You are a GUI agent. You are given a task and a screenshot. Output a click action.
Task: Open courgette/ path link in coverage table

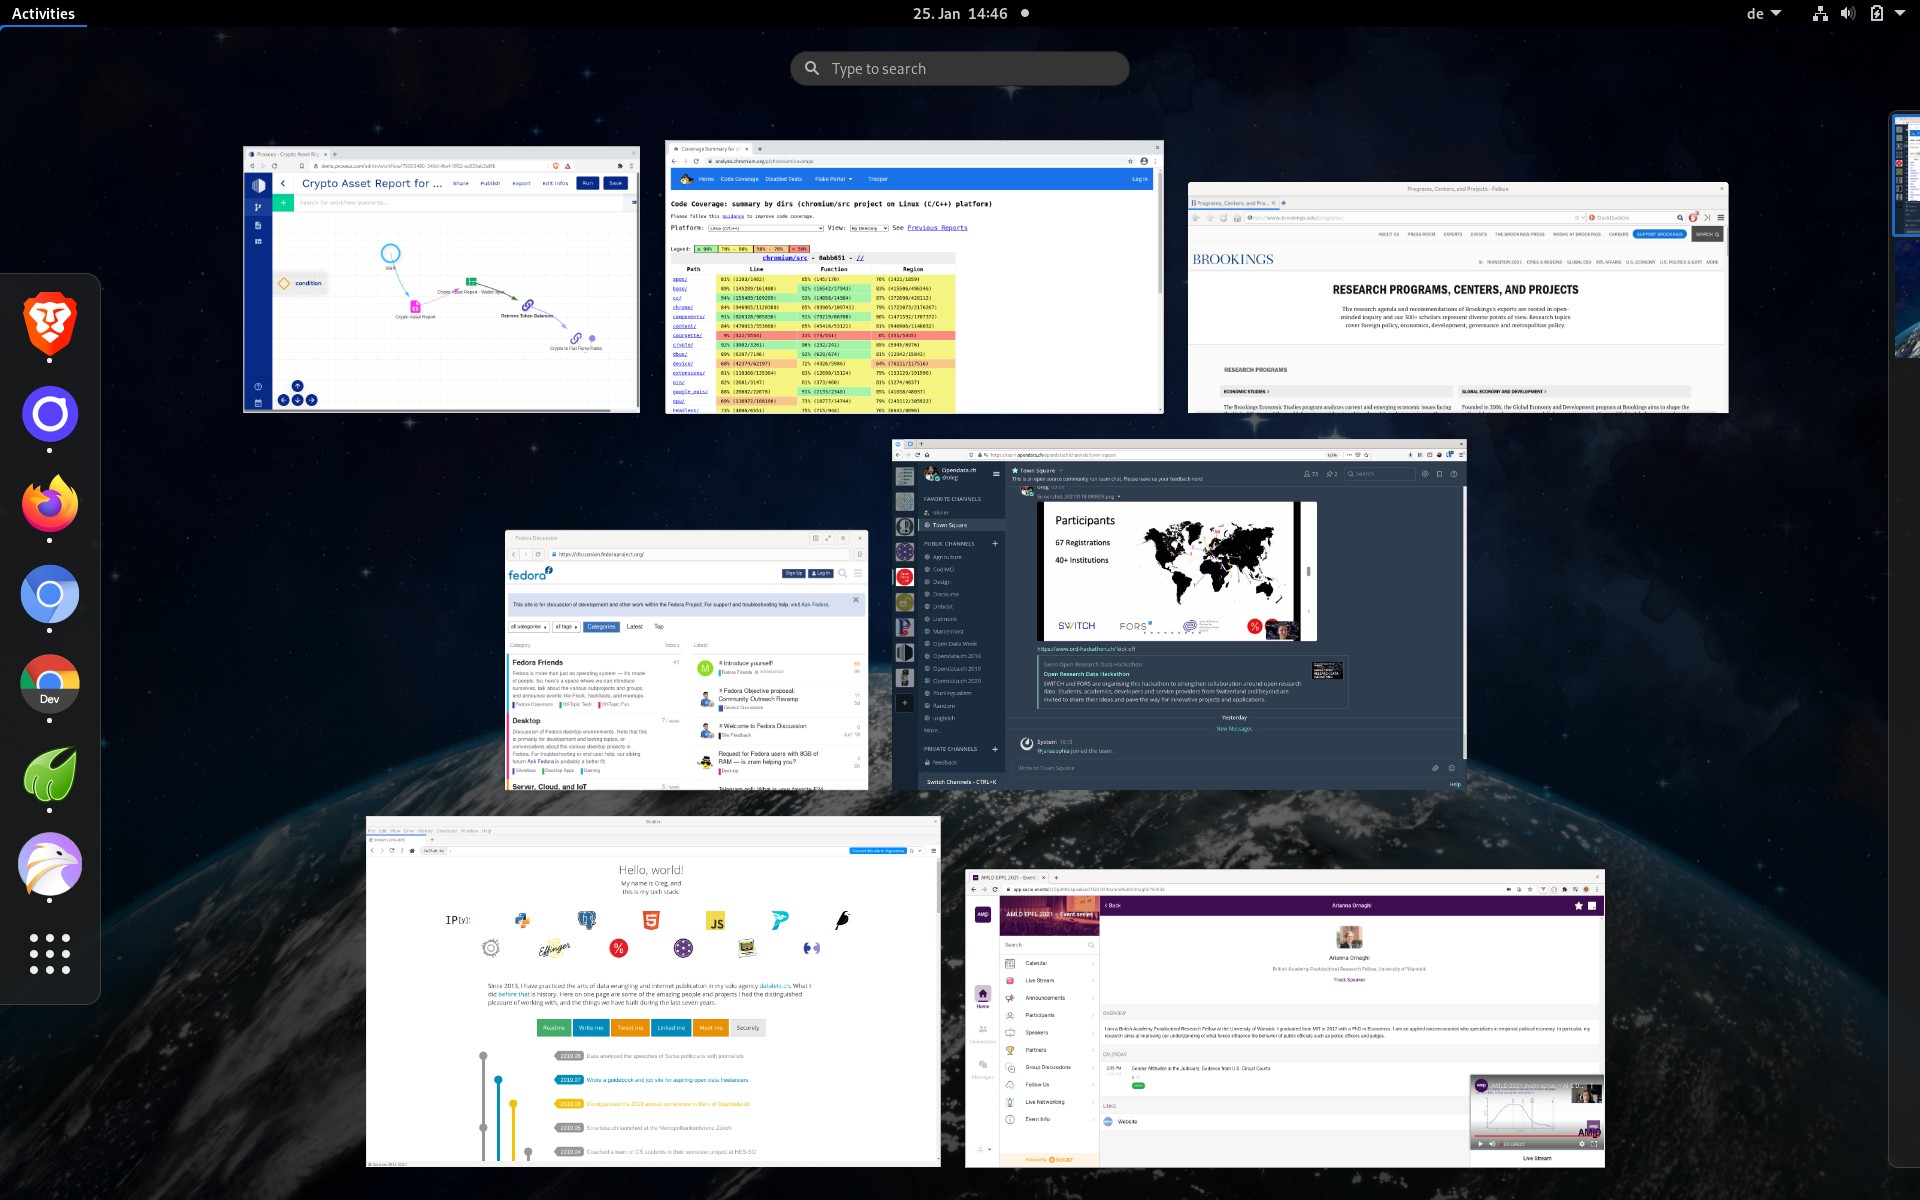coord(686,335)
